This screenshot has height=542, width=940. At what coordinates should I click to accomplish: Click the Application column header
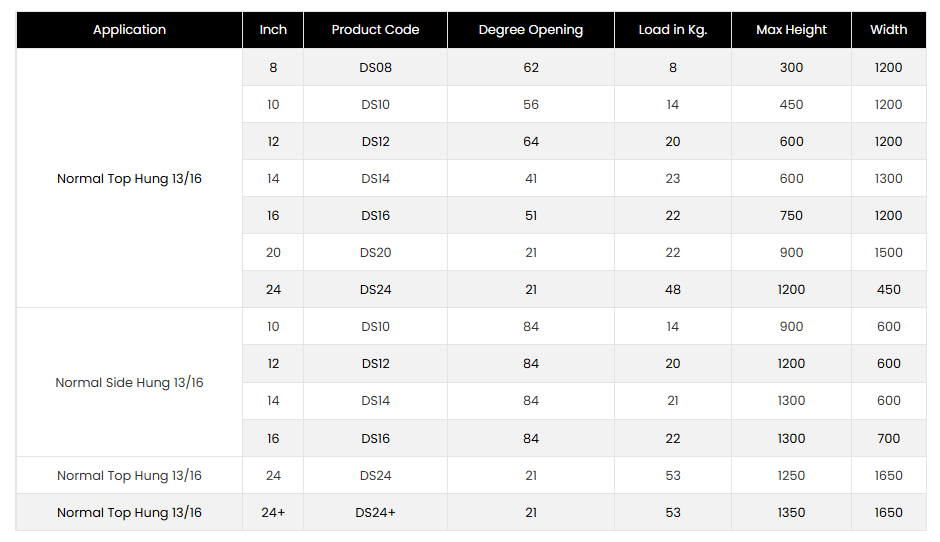coord(129,30)
